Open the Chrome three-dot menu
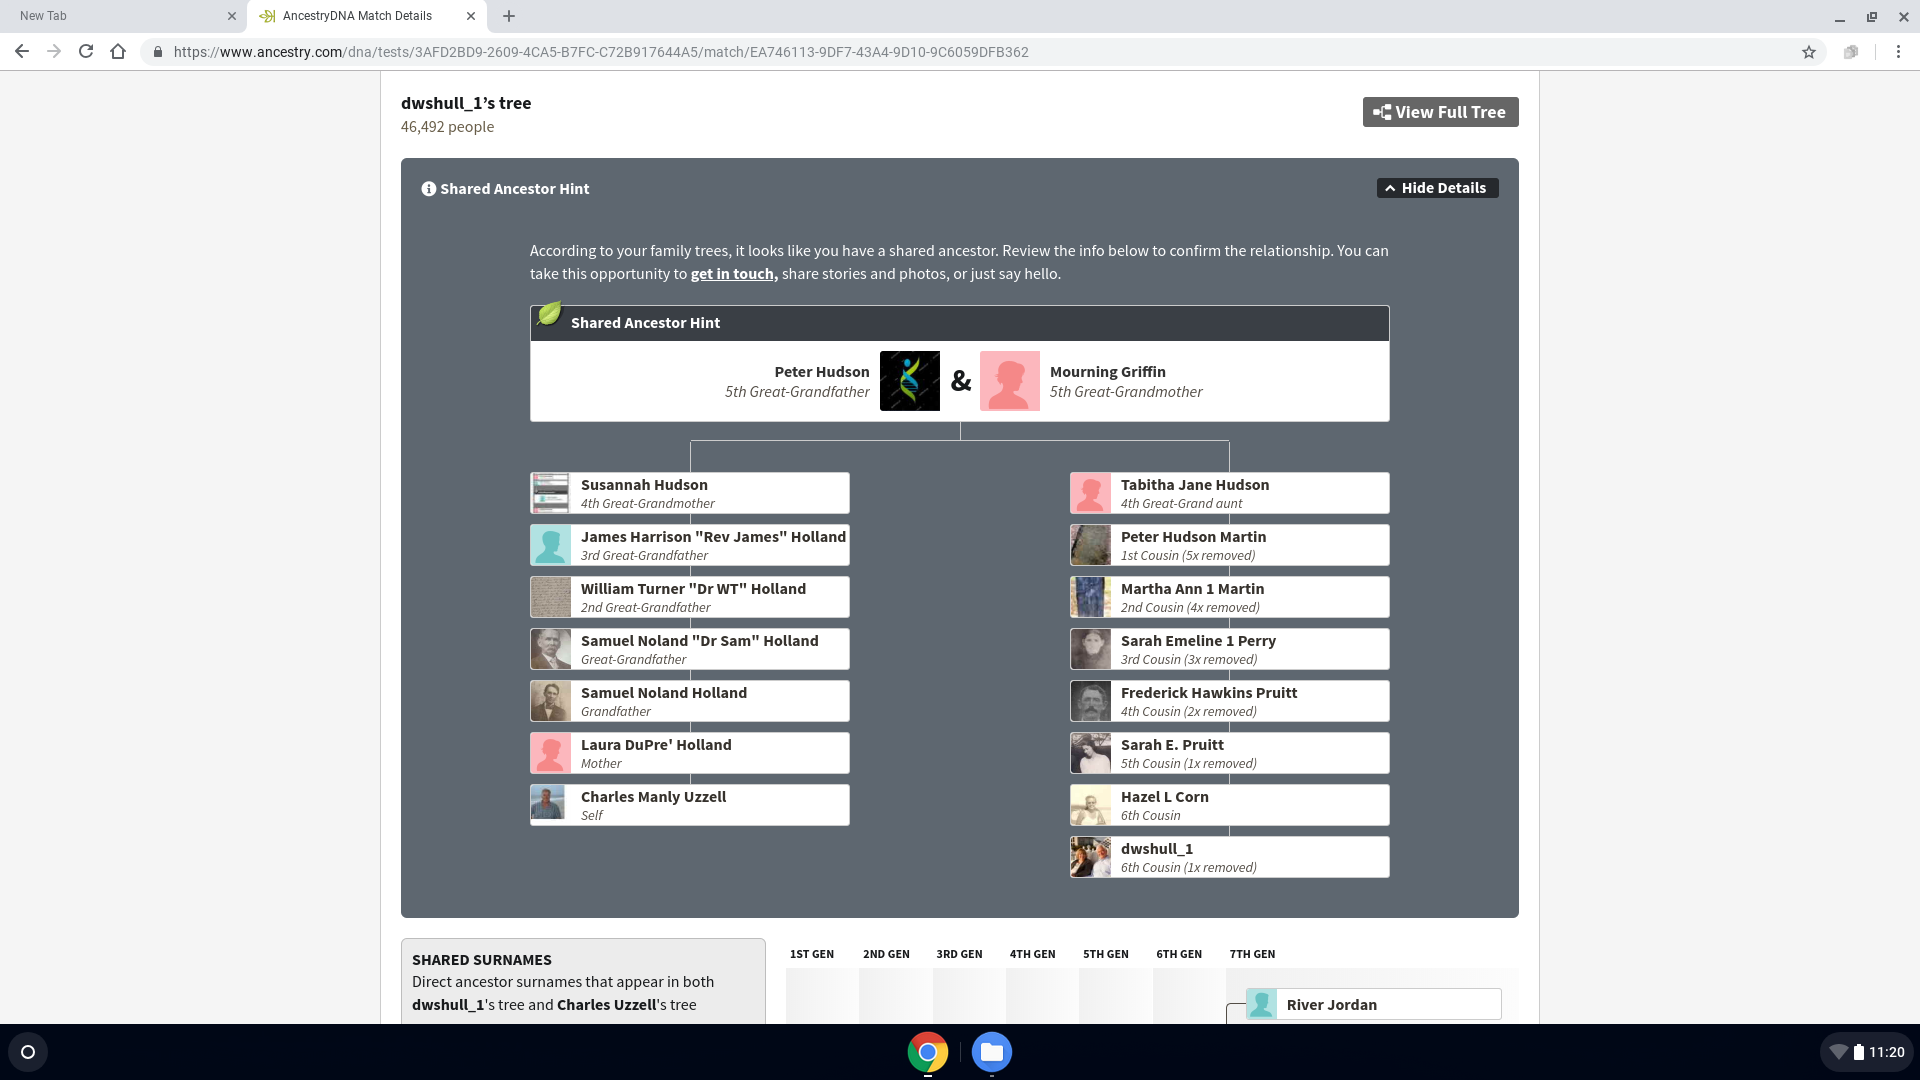Image resolution: width=1920 pixels, height=1080 pixels. click(x=1898, y=52)
